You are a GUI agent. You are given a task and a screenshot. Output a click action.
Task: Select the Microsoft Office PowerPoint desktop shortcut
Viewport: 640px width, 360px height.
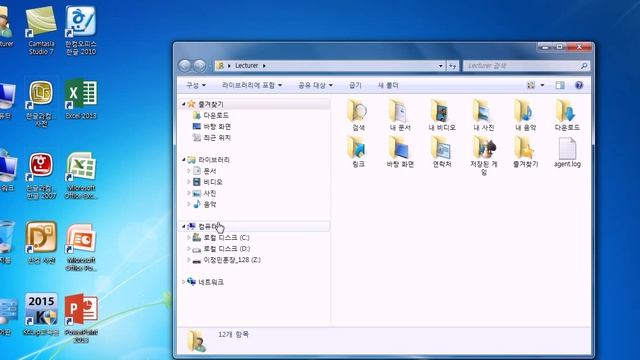tap(81, 247)
